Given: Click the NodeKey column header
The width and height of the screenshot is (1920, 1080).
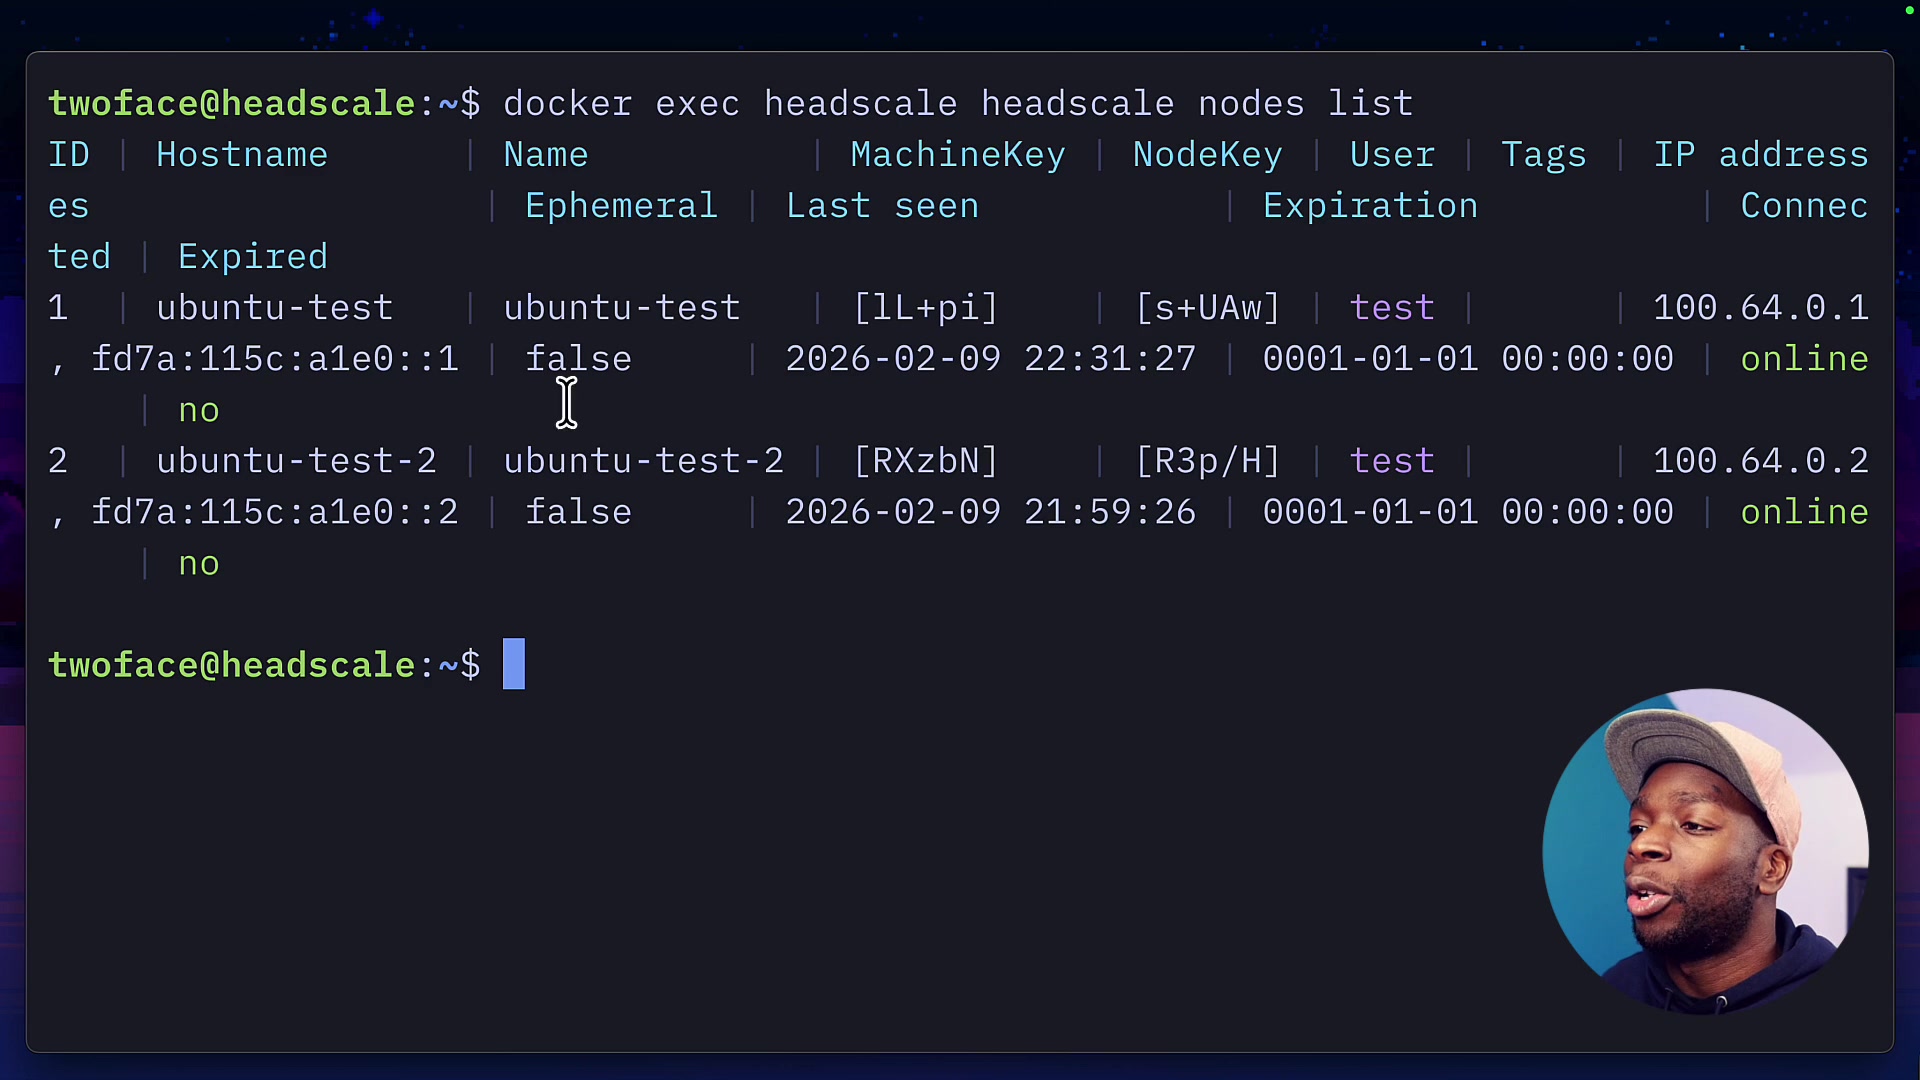Looking at the screenshot, I should click(1207, 155).
